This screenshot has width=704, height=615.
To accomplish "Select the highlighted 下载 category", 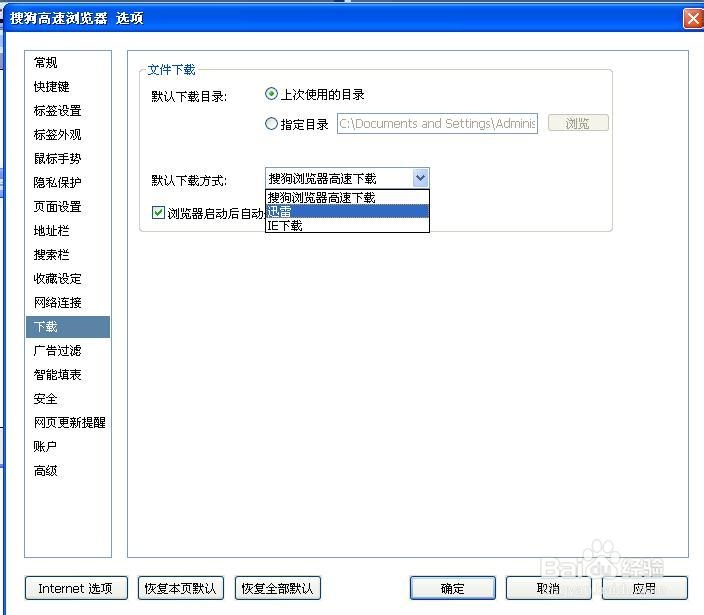I will point(68,327).
